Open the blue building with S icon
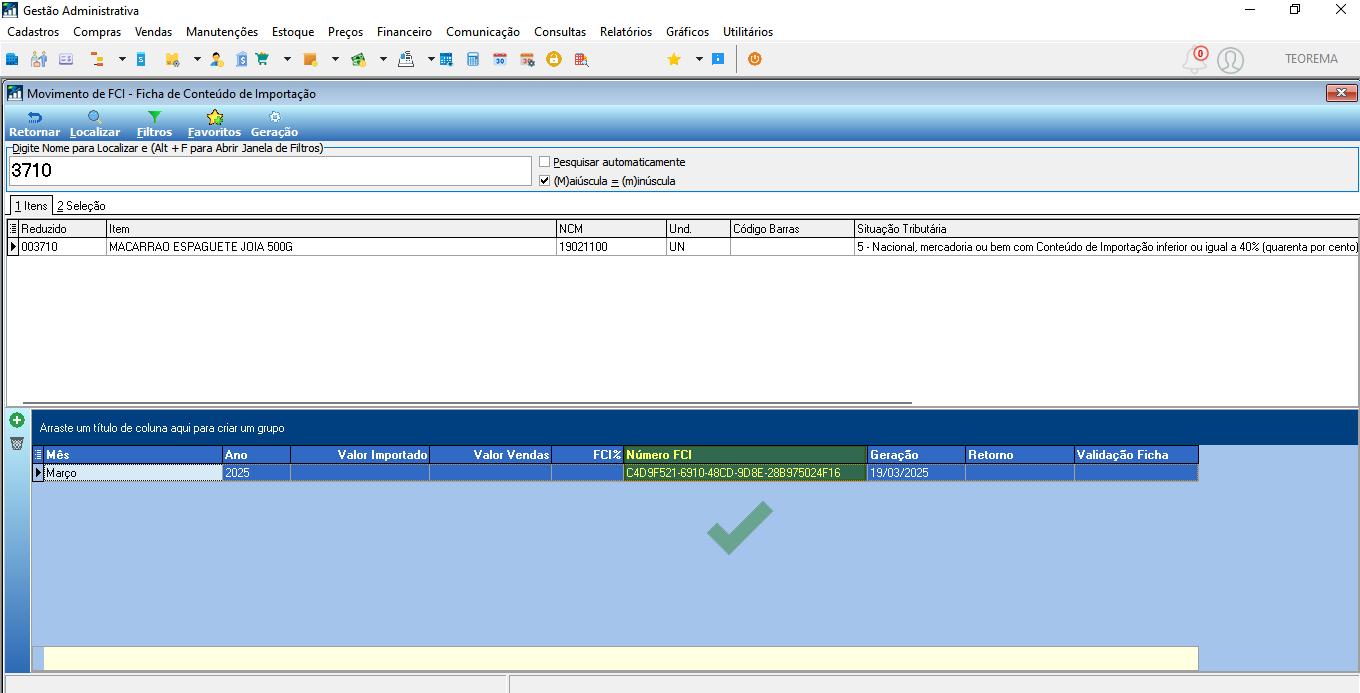The image size is (1360, 693). 241,59
